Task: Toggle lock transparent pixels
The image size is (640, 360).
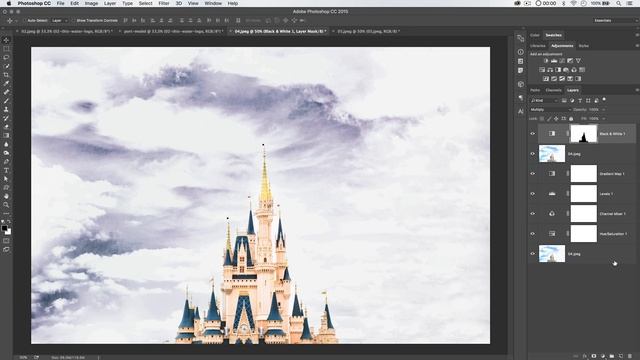Action: (542, 119)
